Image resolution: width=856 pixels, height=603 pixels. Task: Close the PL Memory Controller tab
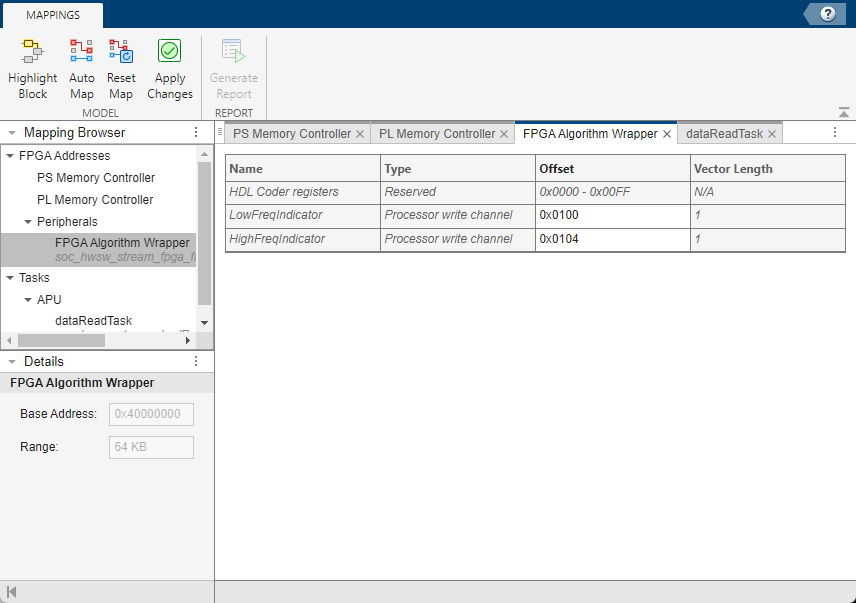pos(504,134)
